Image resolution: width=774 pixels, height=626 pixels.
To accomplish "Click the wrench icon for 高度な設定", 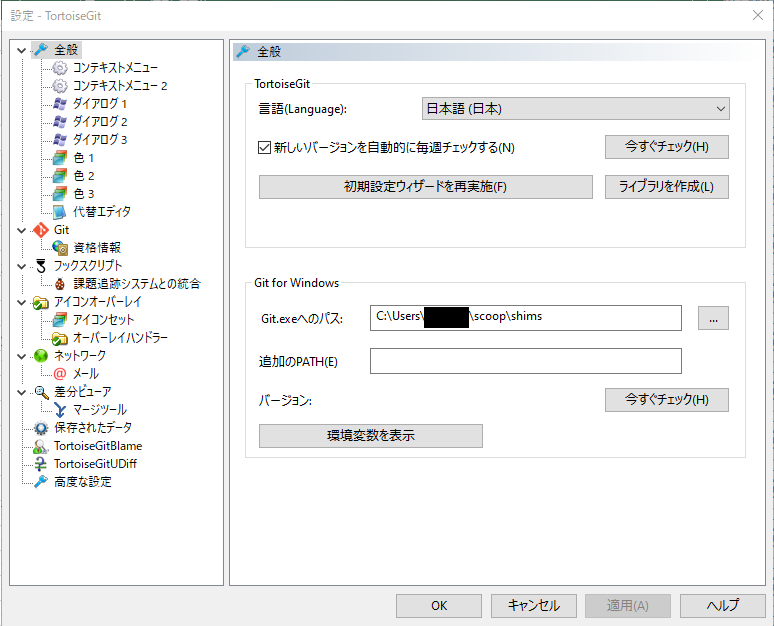I will (x=41, y=481).
